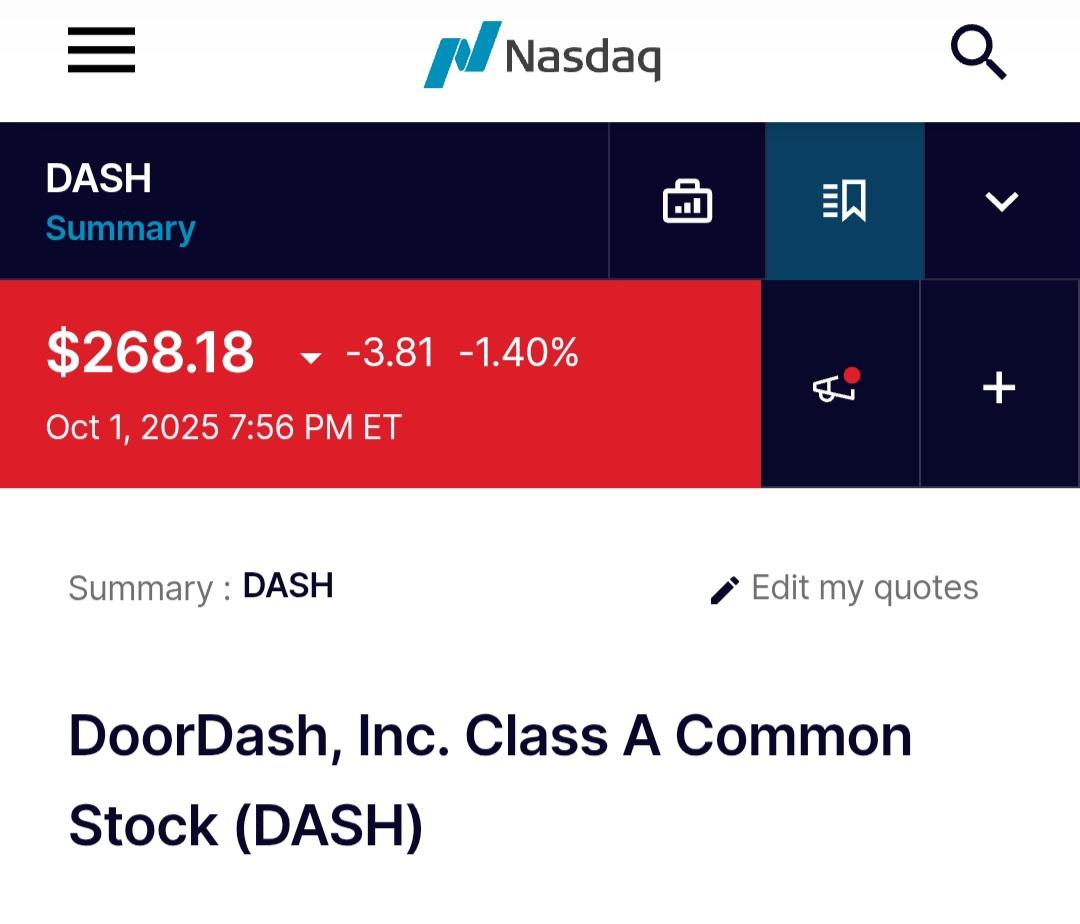Click the $268.18 price
The height and width of the screenshot is (924, 1080).
pos(150,353)
